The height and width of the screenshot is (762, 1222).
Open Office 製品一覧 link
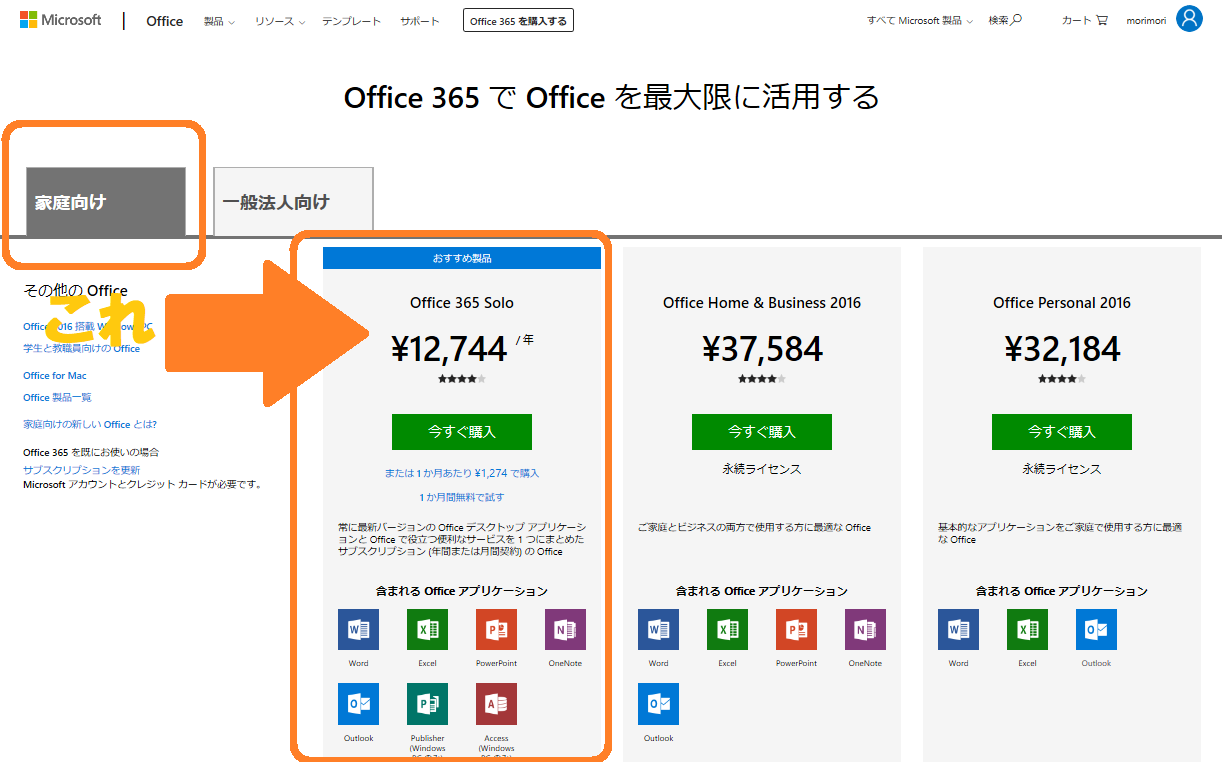click(58, 398)
